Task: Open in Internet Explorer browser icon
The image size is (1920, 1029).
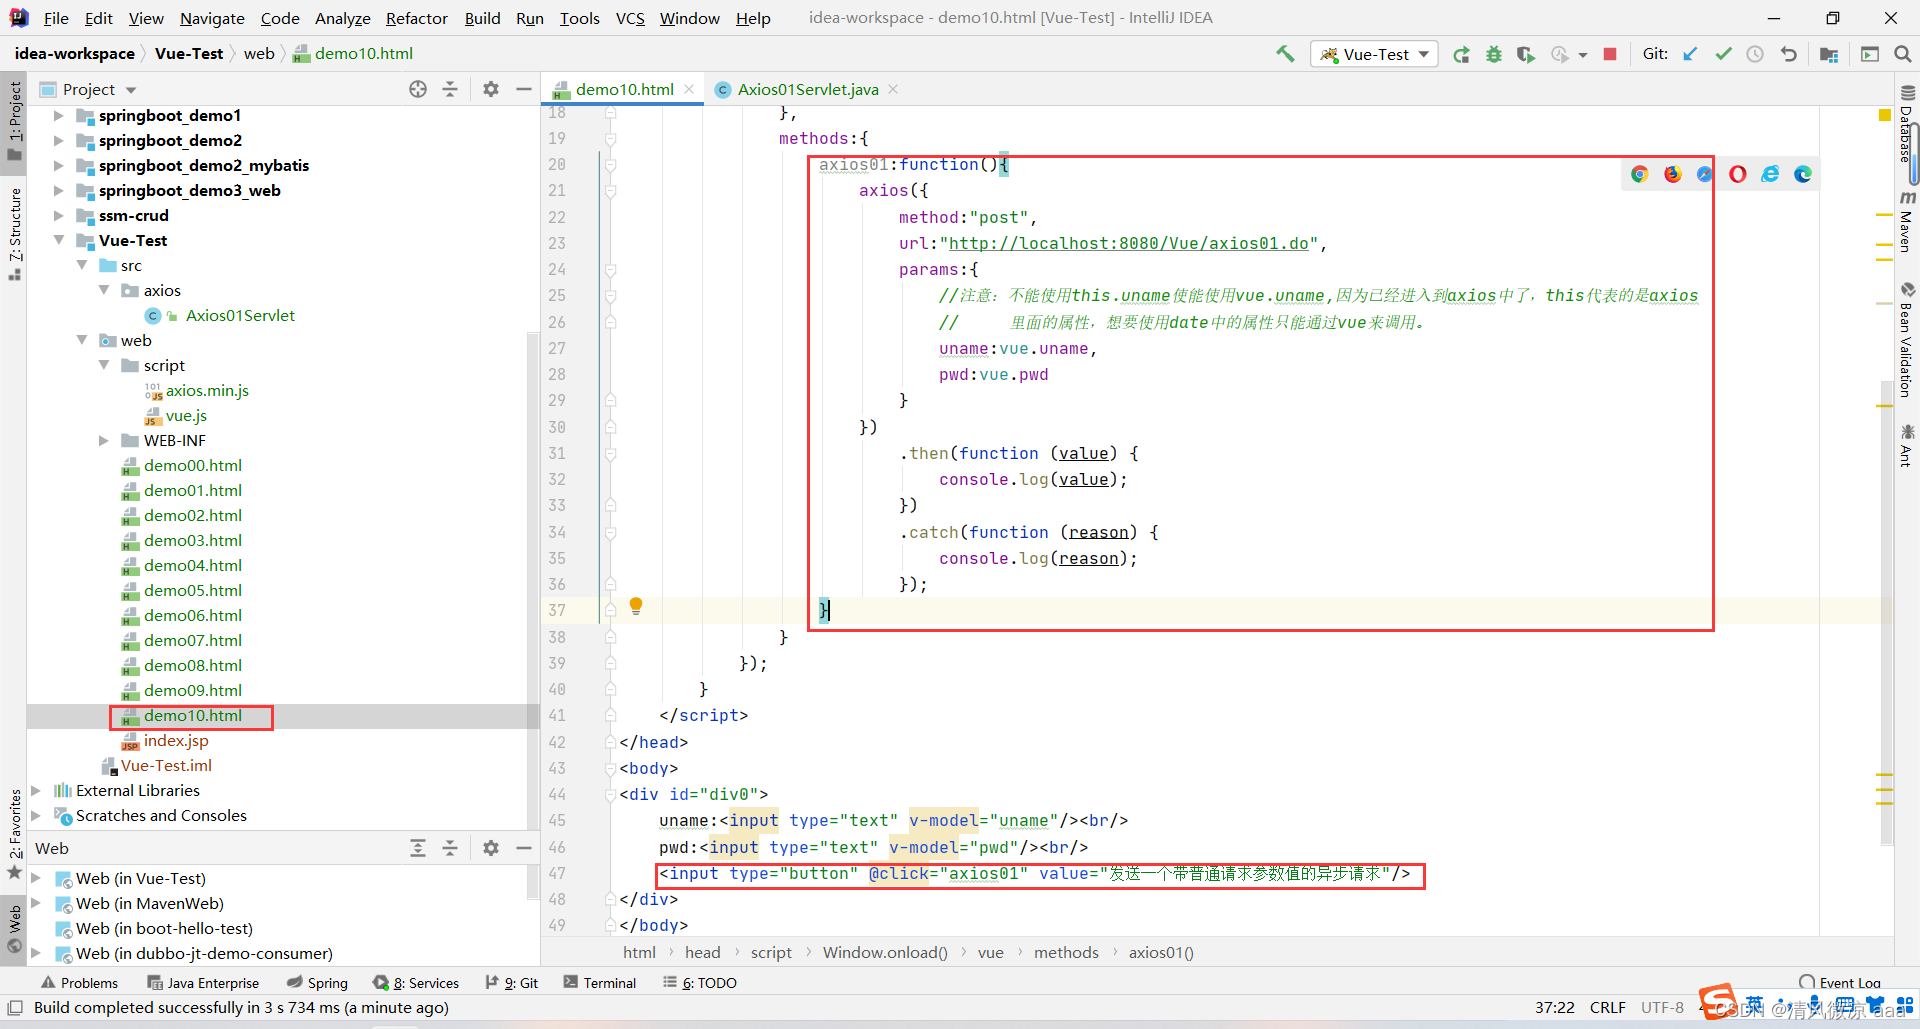Action: point(1770,174)
